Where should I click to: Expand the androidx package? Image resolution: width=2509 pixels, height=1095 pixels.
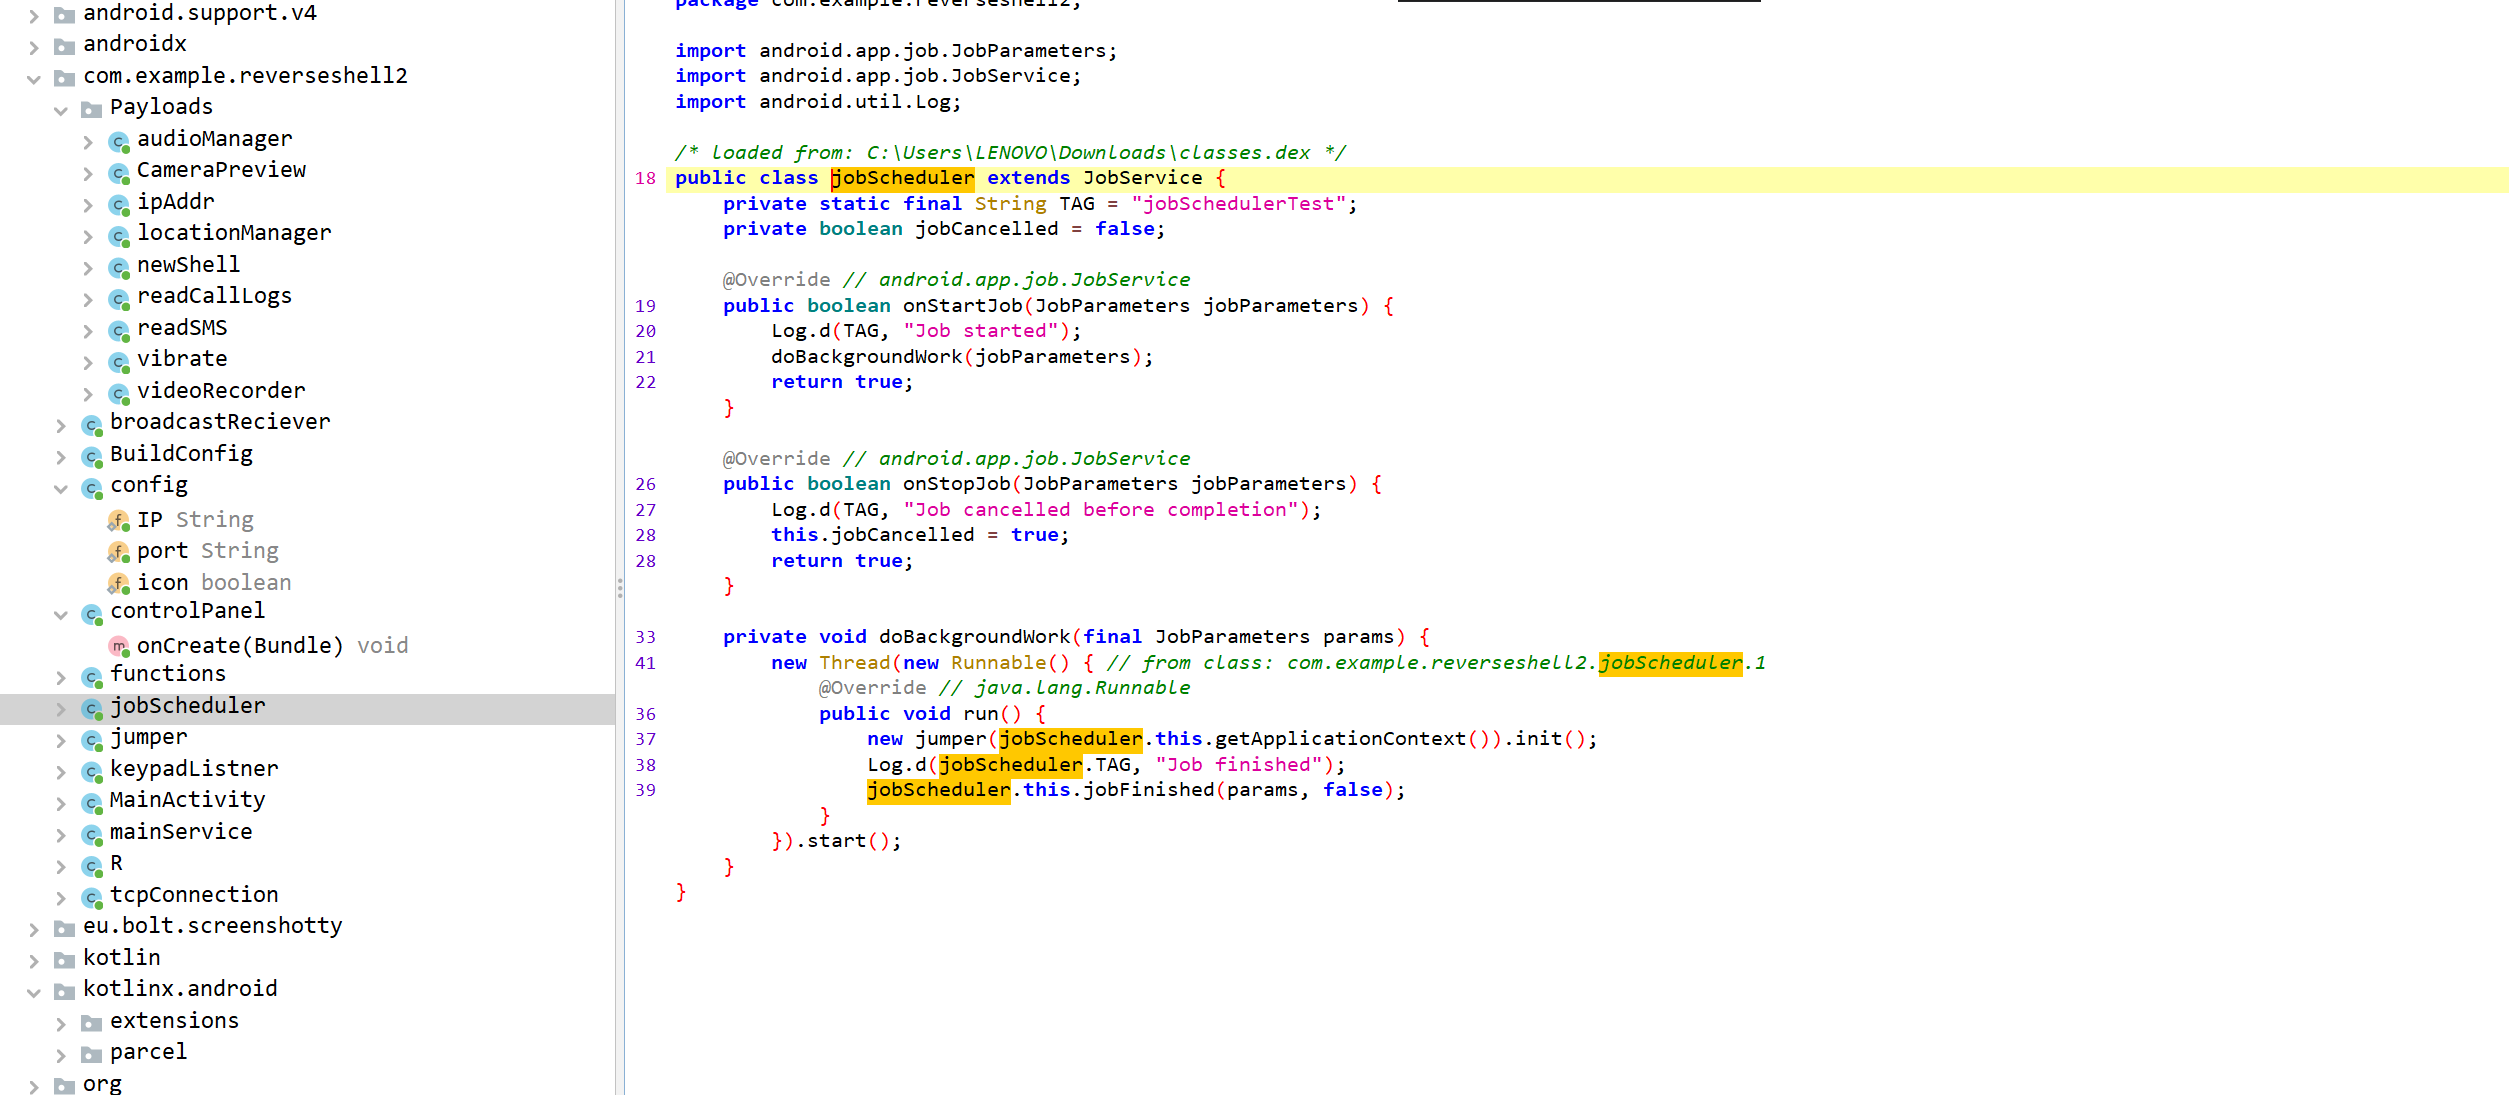34,47
